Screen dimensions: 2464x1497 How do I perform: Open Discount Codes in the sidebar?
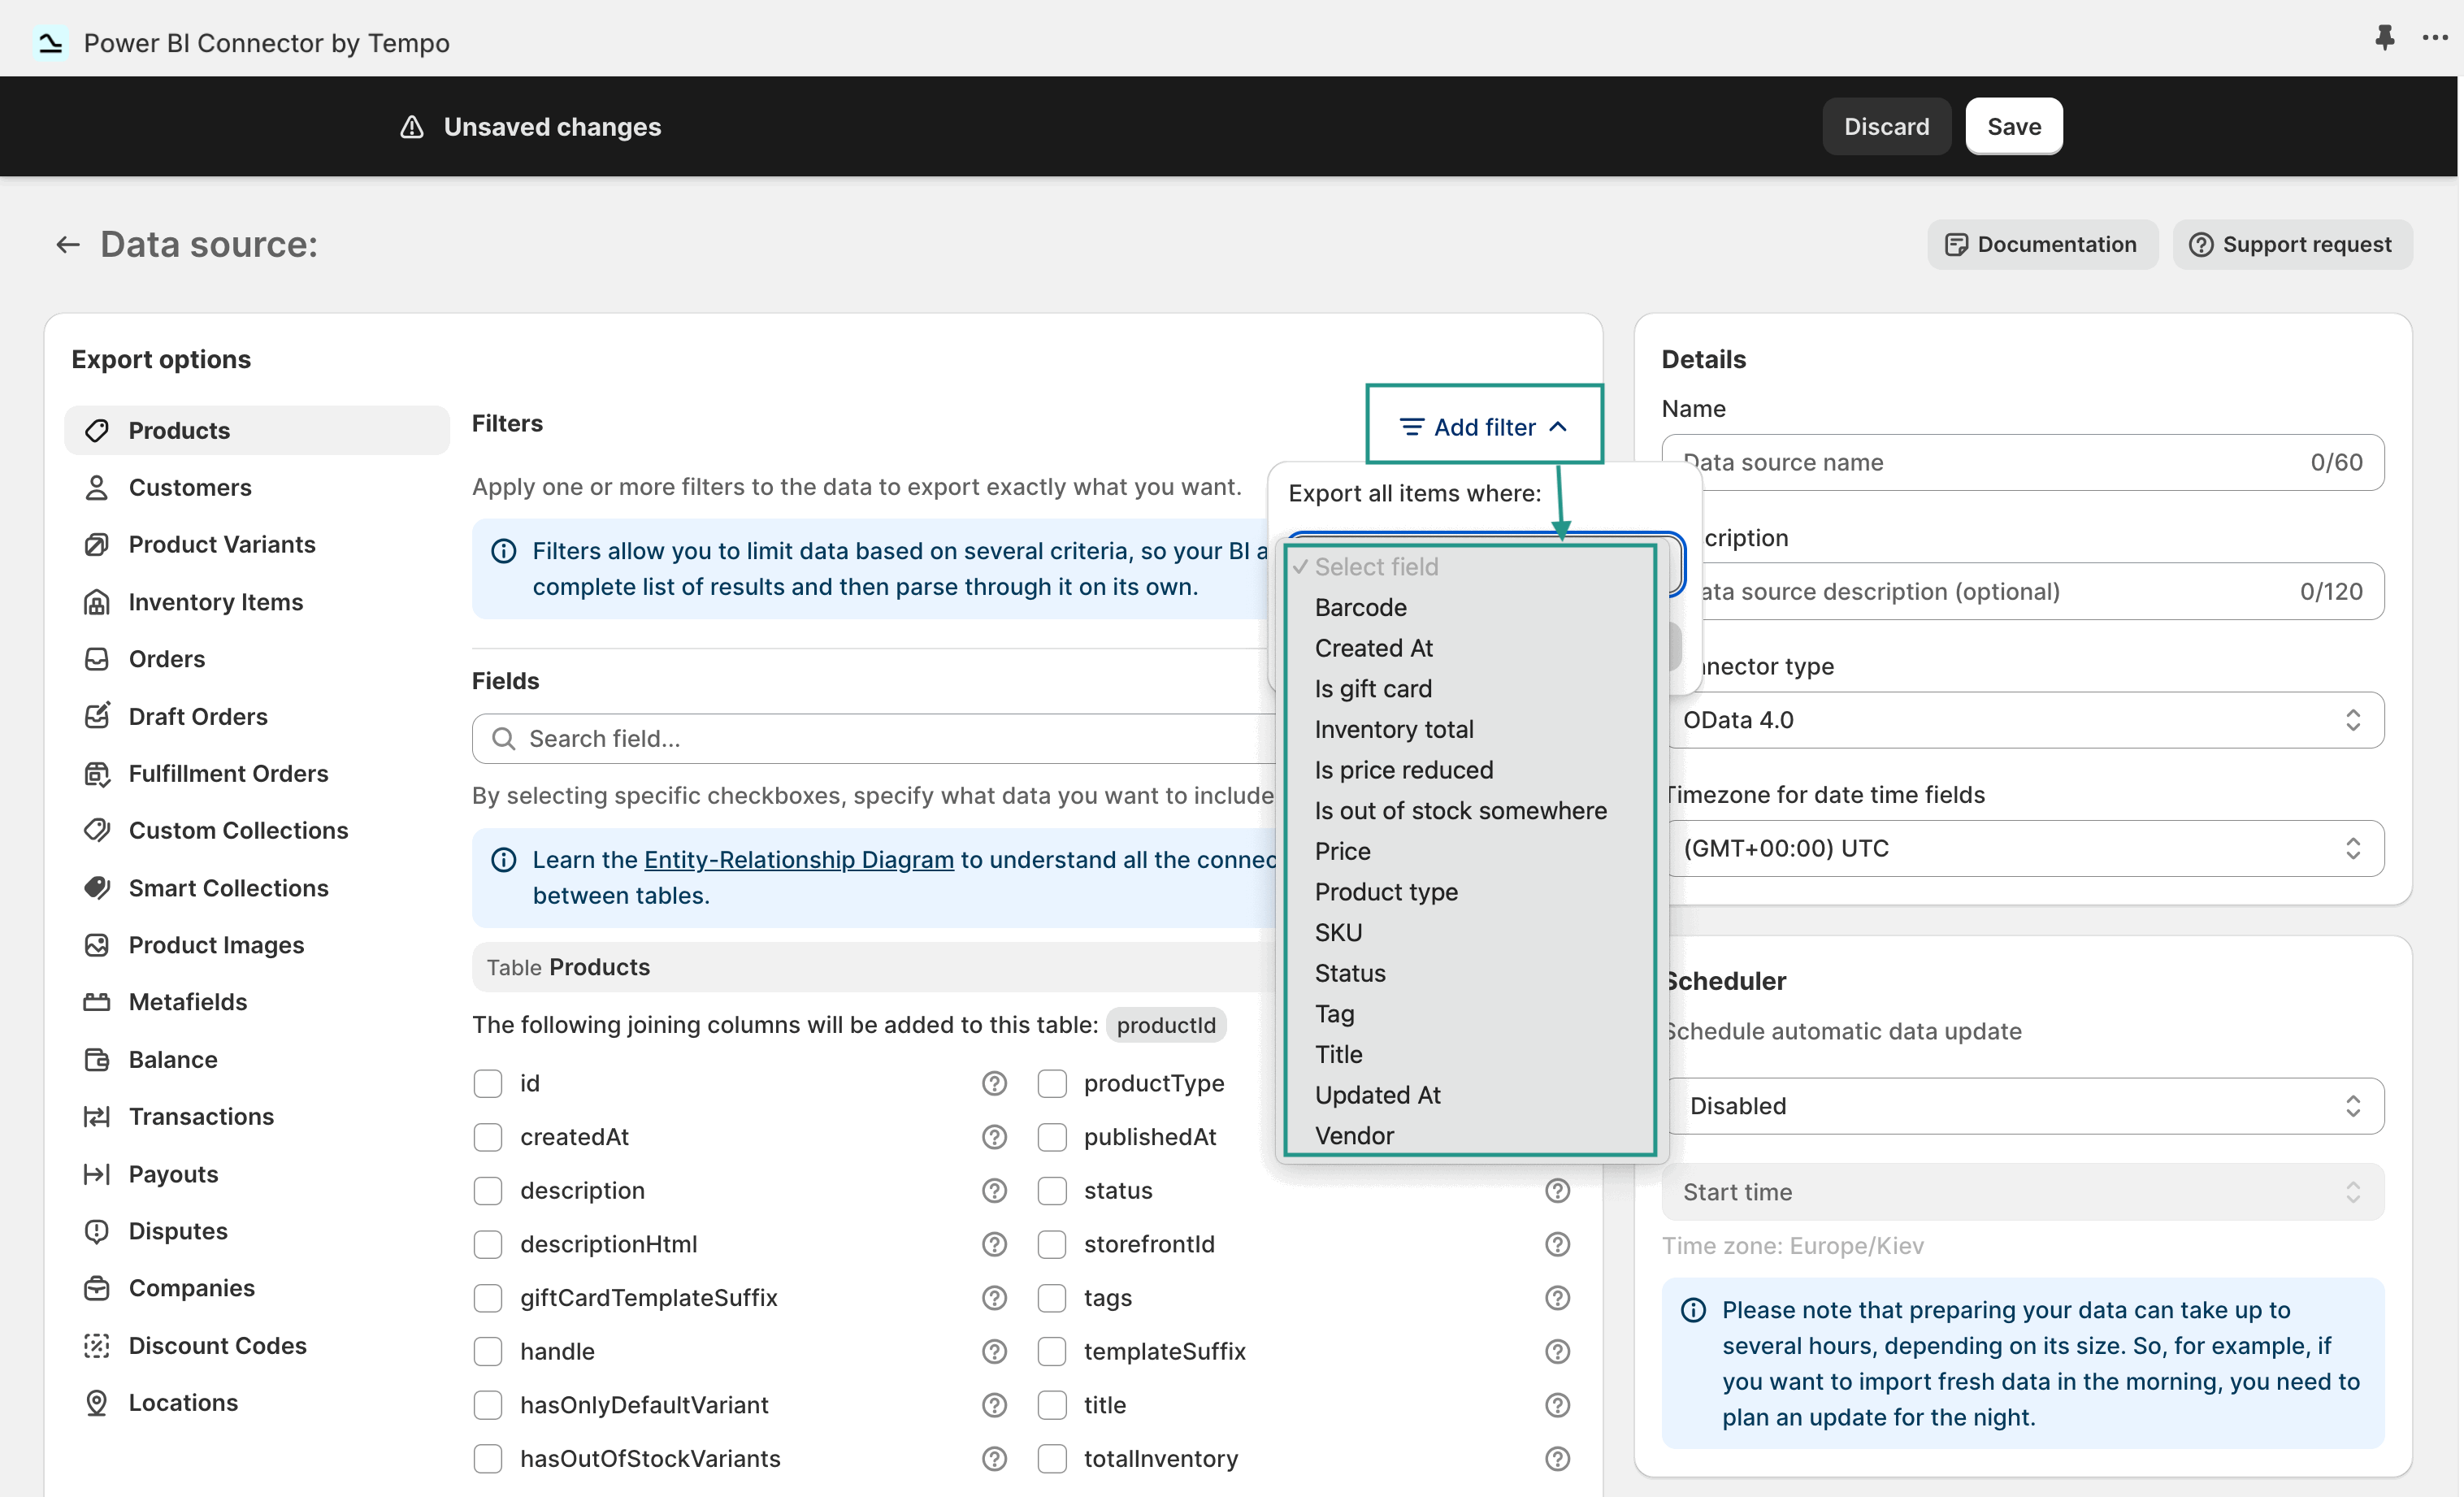coord(217,1345)
